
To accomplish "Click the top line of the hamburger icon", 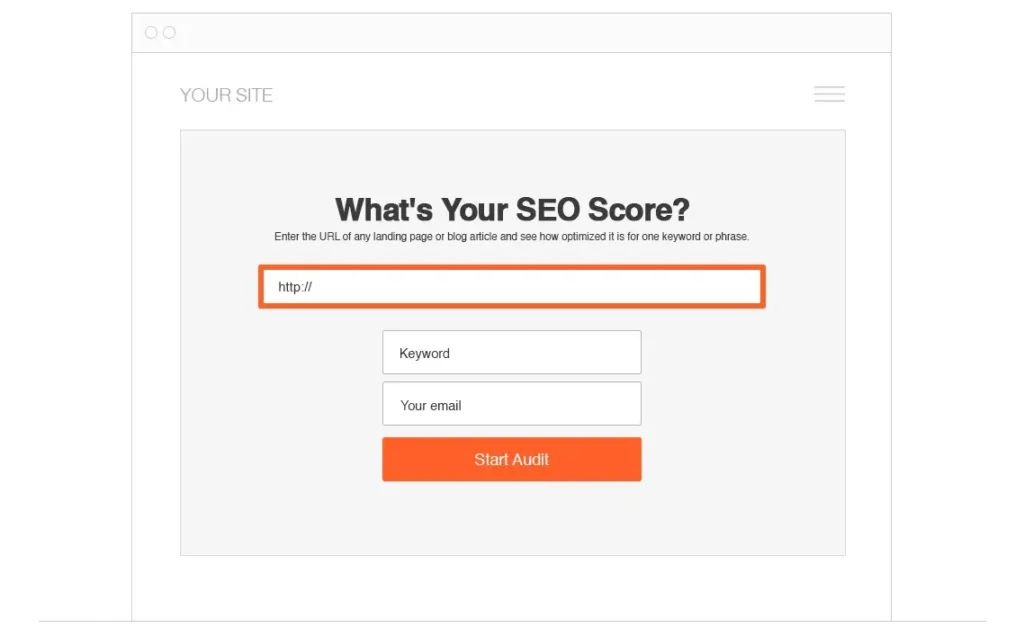I will (829, 88).
